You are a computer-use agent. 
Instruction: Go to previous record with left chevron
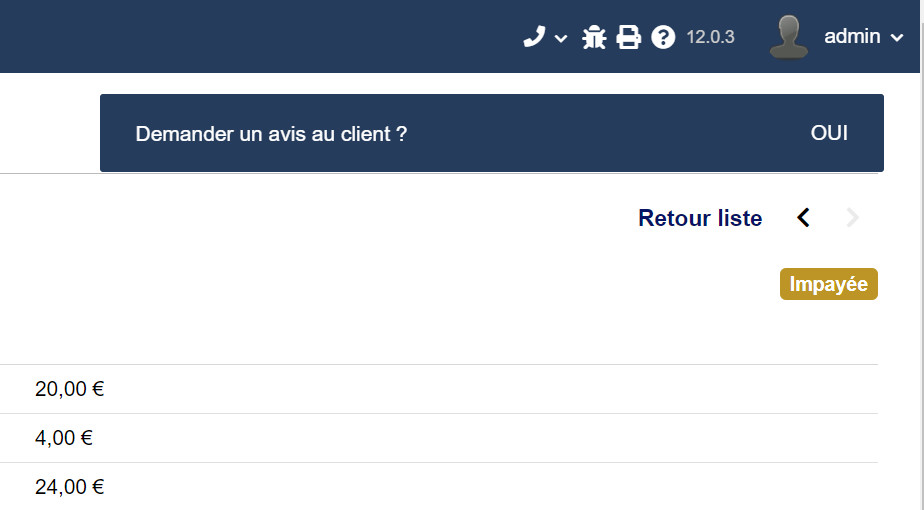(x=803, y=218)
